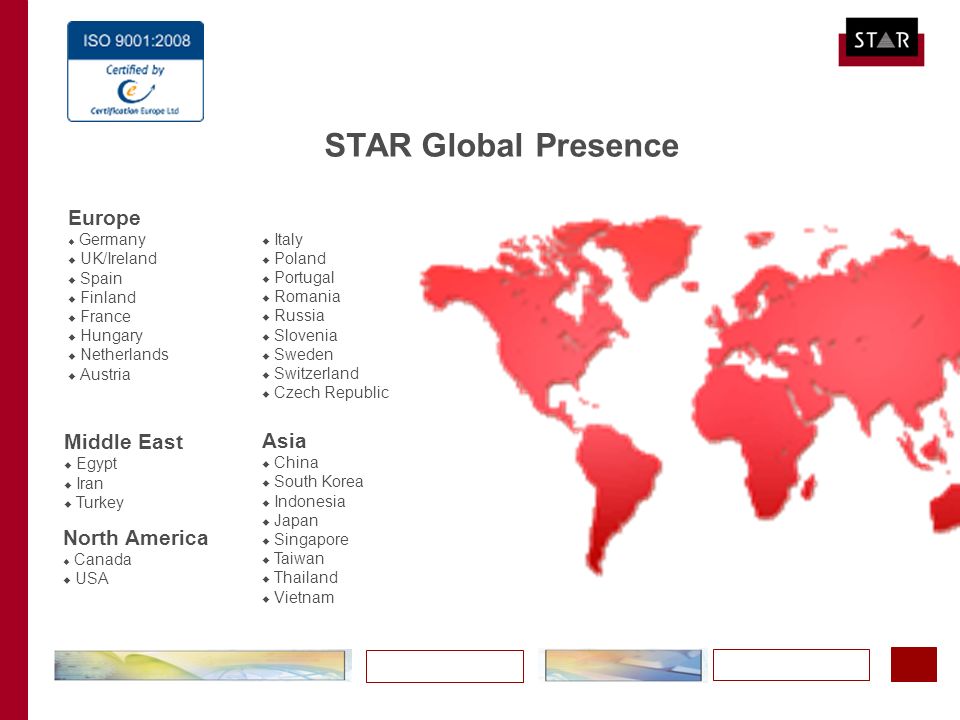Viewport: 960px width, 720px height.
Task: Select the "Asia" heading
Action: pyautogui.click(x=284, y=441)
